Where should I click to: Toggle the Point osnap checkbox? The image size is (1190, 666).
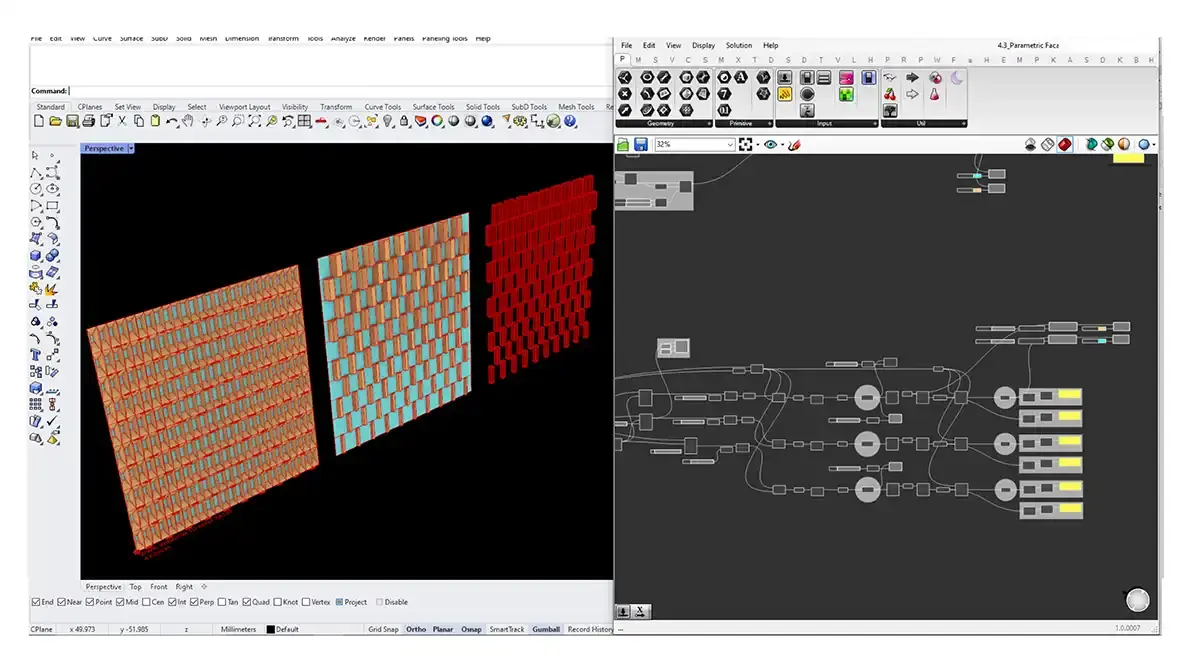pos(90,602)
